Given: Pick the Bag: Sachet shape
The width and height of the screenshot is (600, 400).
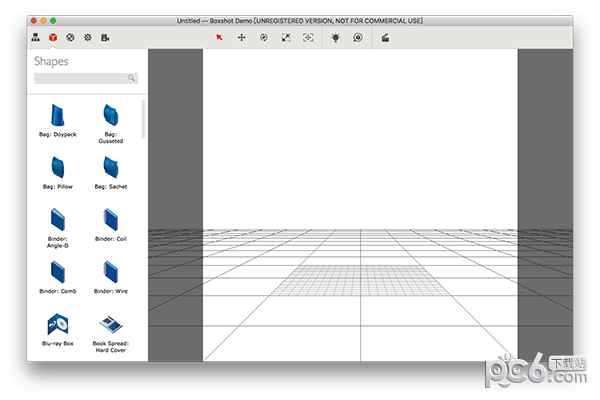Looking at the screenshot, I should point(111,173).
